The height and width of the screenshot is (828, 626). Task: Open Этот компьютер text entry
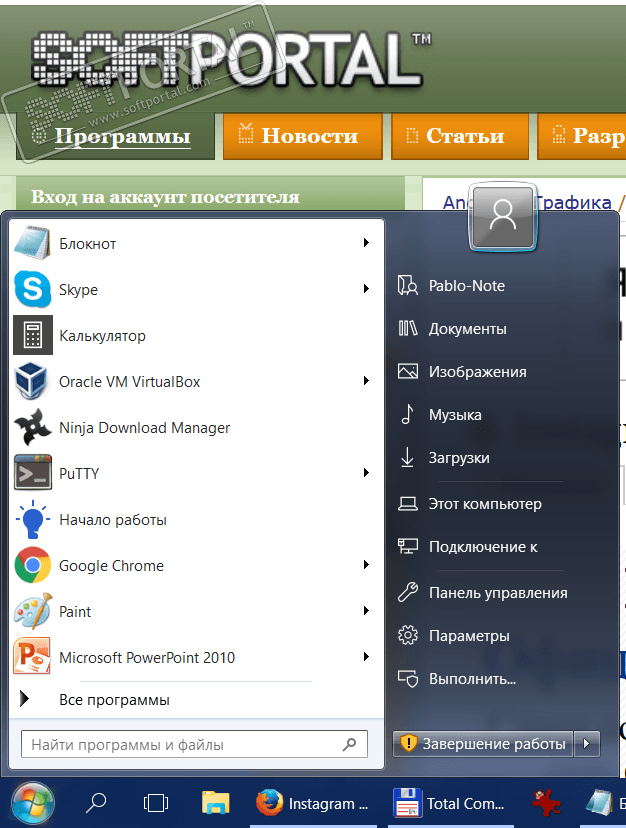pyautogui.click(x=485, y=504)
